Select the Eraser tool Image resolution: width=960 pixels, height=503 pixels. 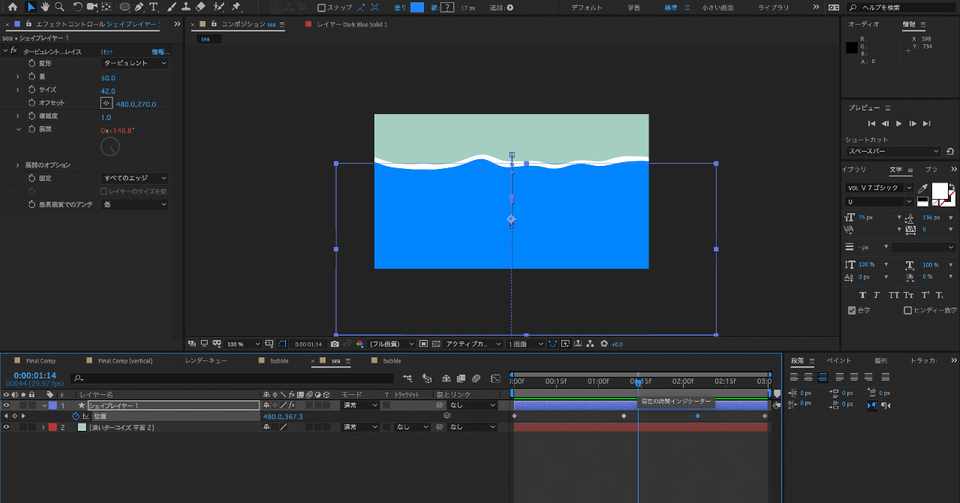(x=200, y=7)
